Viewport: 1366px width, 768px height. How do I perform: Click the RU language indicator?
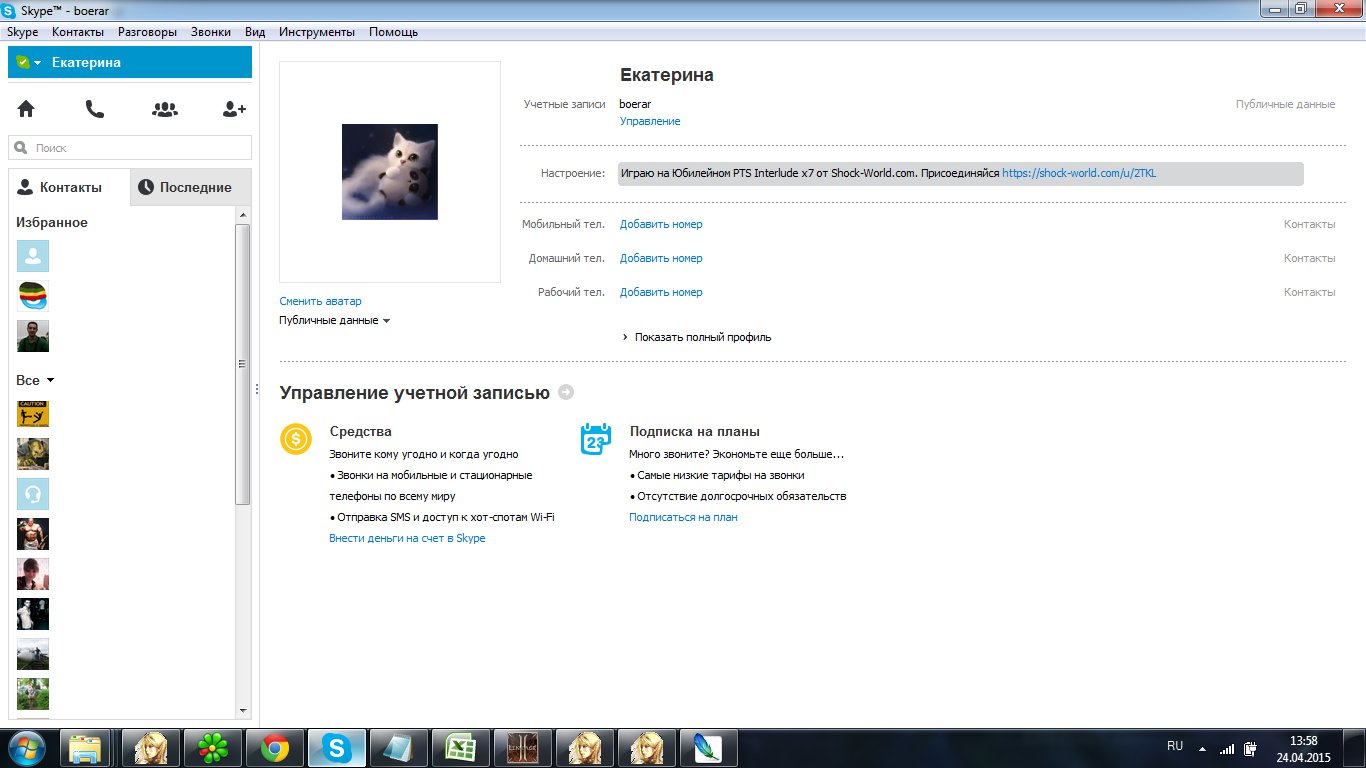[1175, 747]
